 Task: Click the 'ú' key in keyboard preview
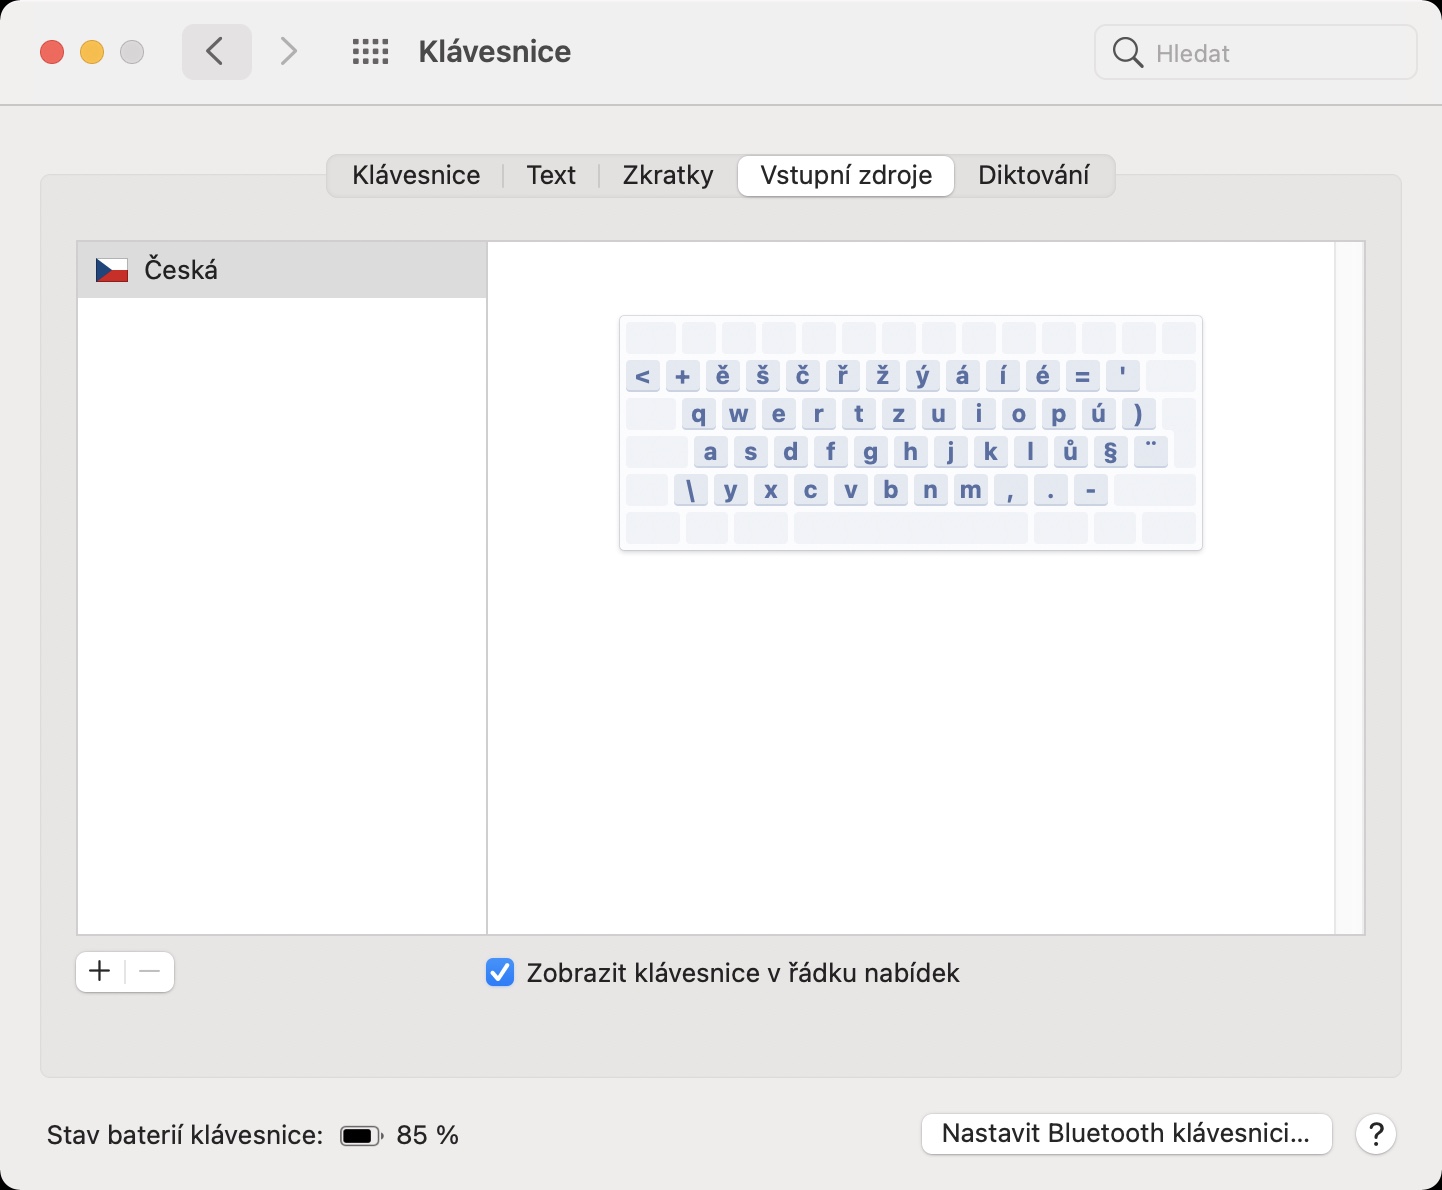(1099, 414)
